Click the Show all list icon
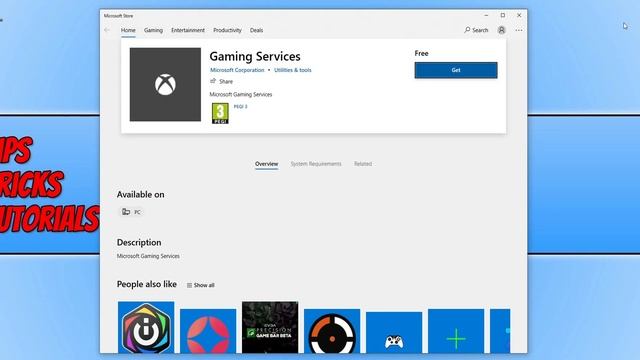 pos(189,285)
